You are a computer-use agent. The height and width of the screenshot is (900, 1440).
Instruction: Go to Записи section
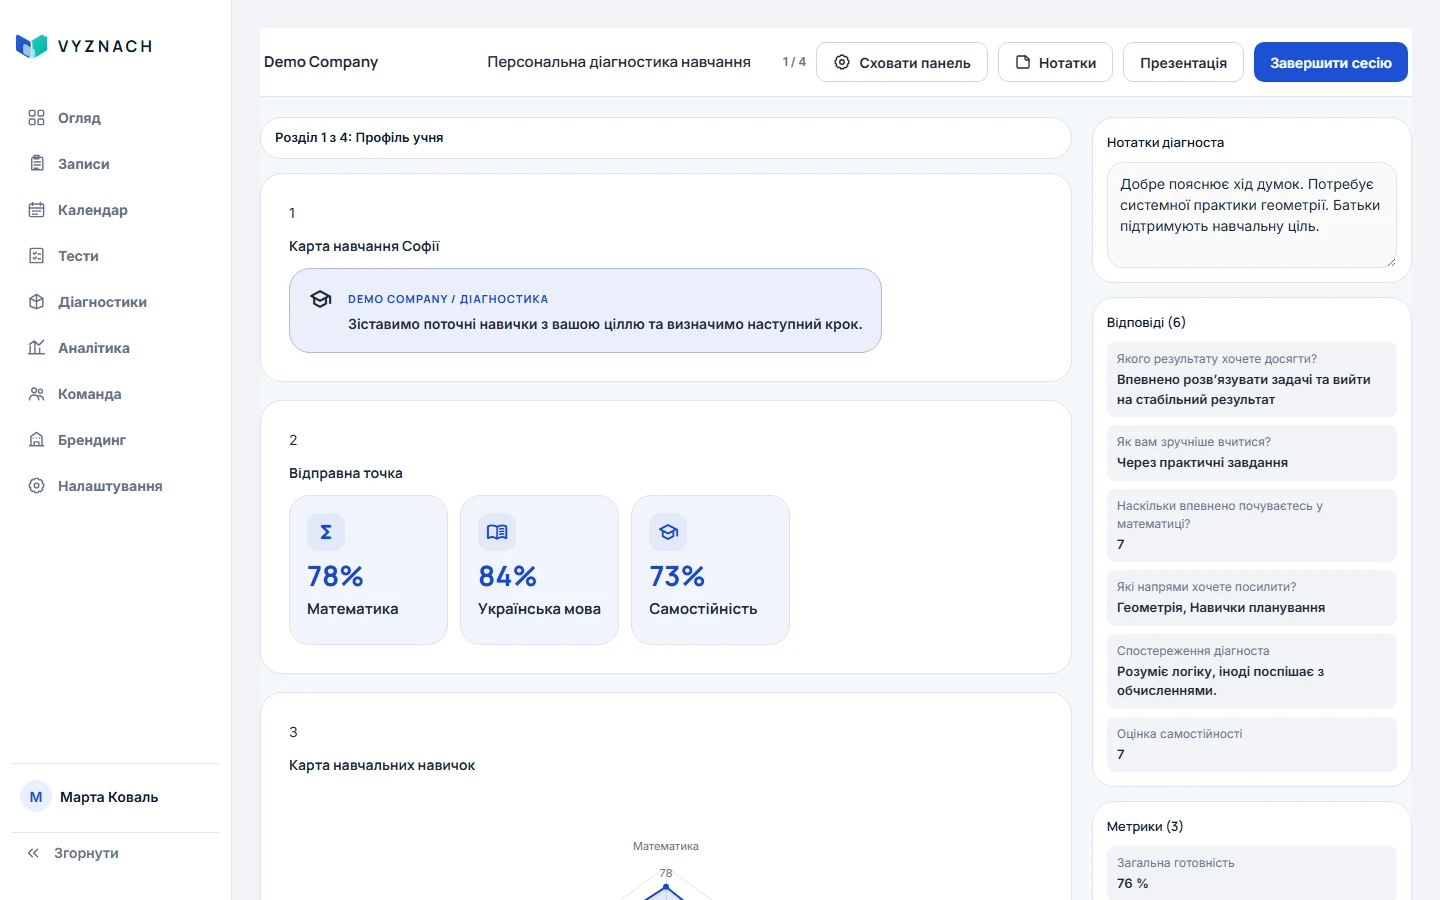pos(116,164)
